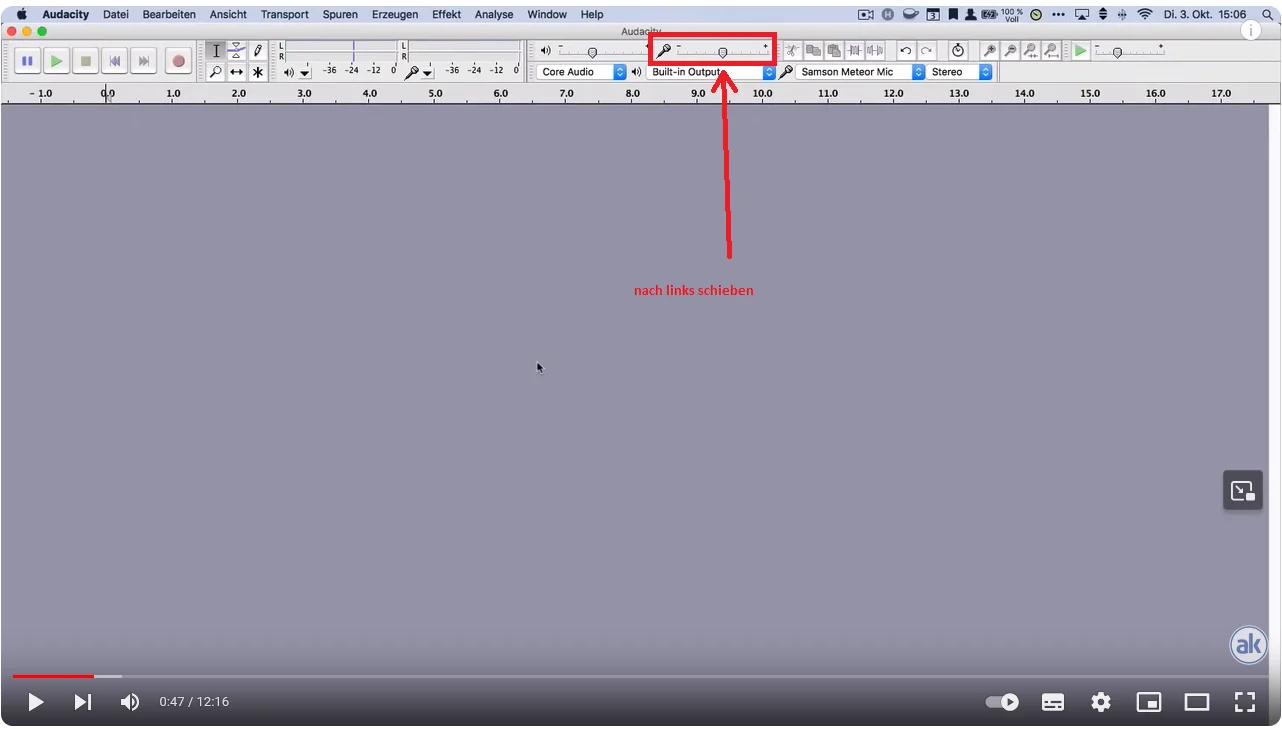Open the Erzeugen menu
Screen dimensions: 1282x729
395,15
